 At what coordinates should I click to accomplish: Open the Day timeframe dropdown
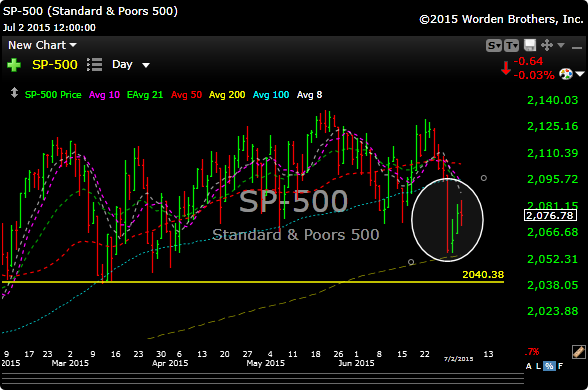tap(130, 64)
